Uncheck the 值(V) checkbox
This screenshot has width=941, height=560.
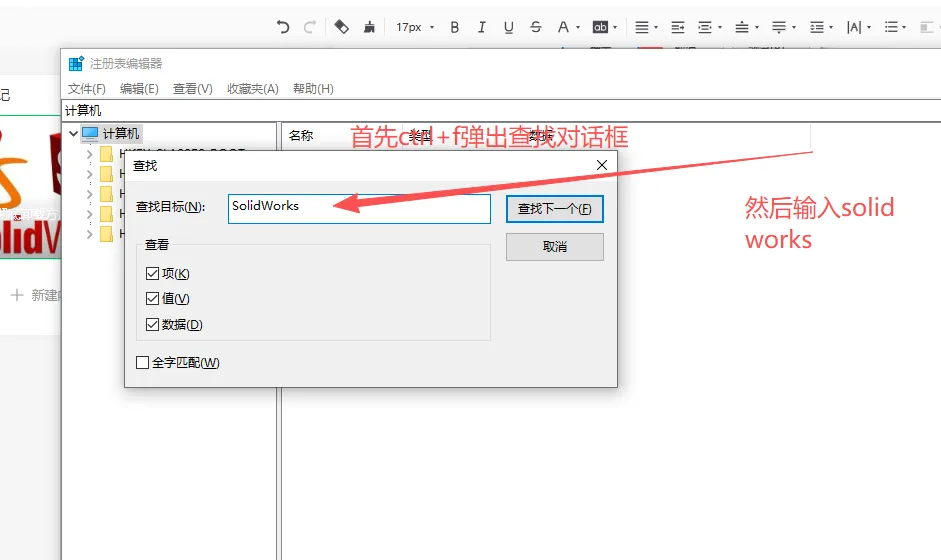pos(152,298)
